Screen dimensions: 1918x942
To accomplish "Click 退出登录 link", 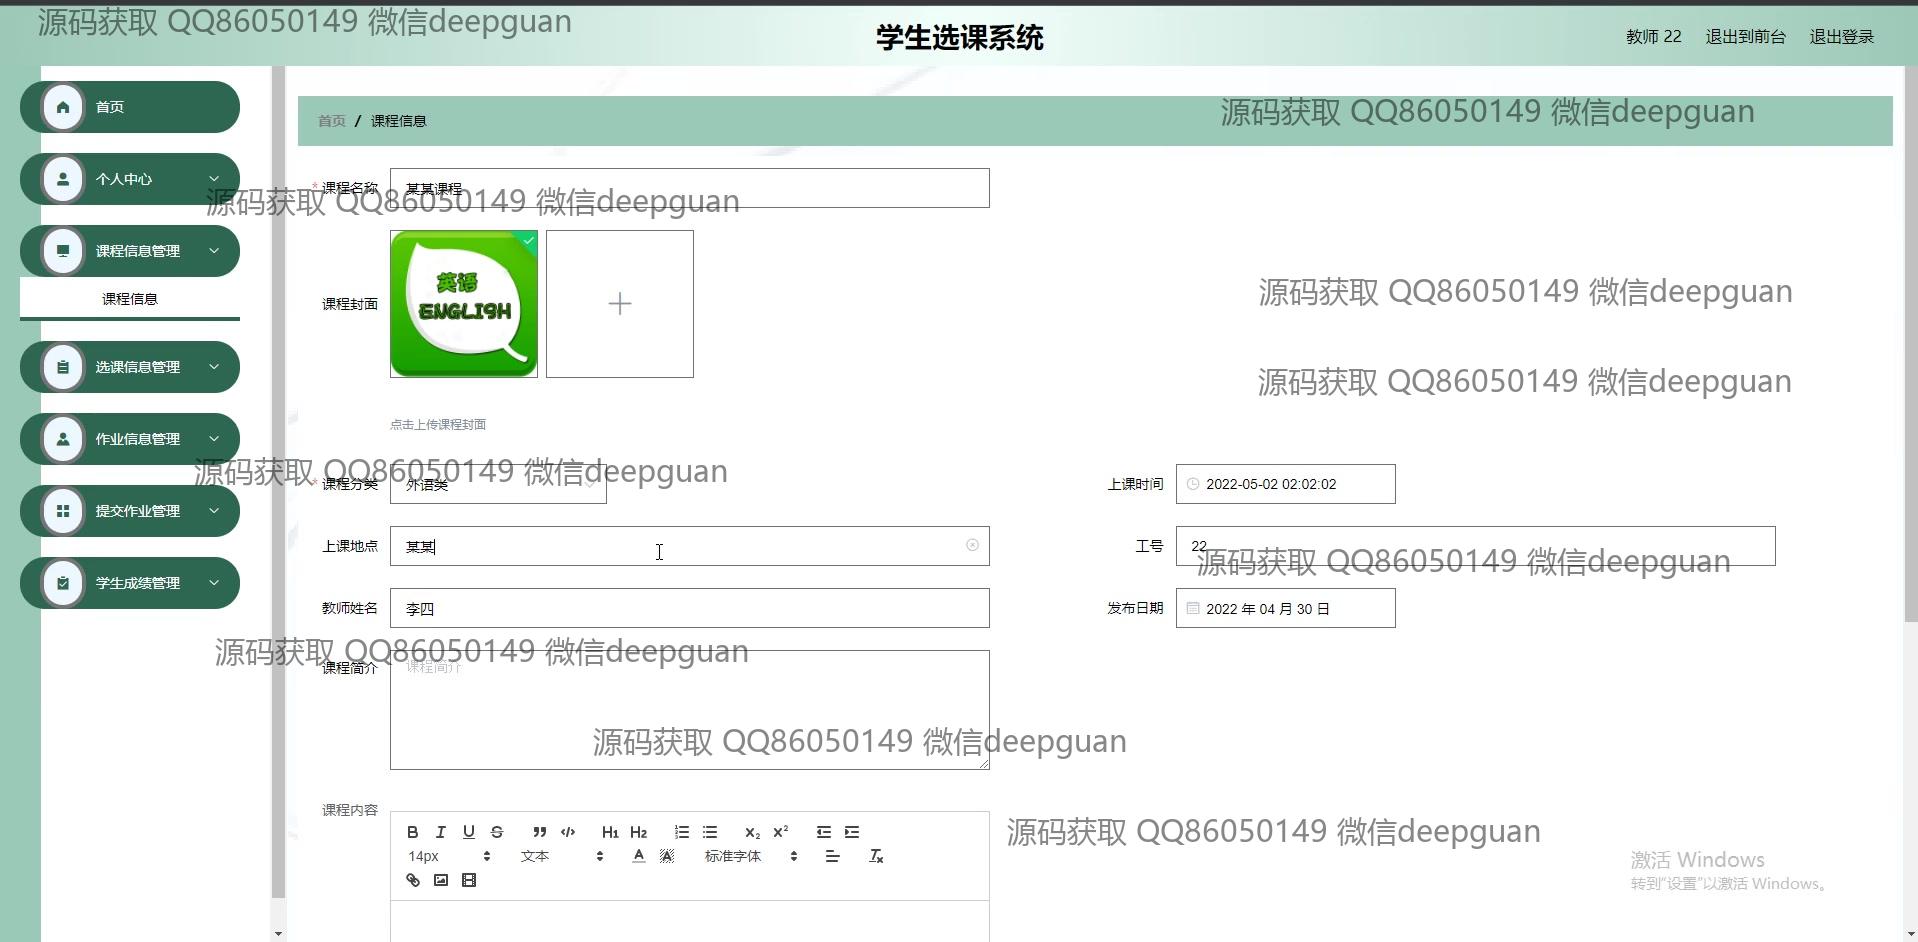I will (x=1841, y=37).
